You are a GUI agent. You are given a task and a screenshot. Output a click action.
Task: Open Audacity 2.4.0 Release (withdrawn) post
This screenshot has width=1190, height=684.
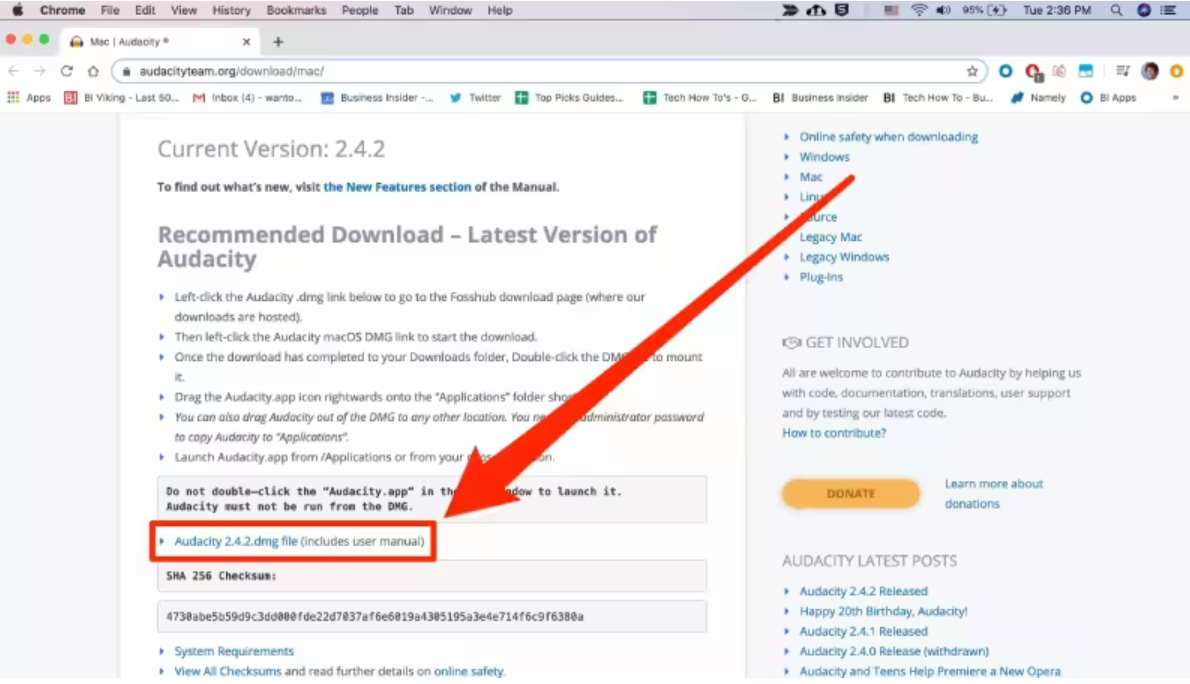(x=894, y=651)
